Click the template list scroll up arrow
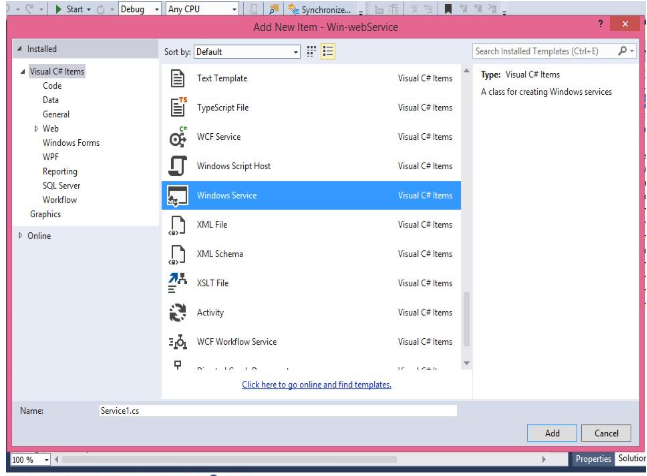 [467, 71]
